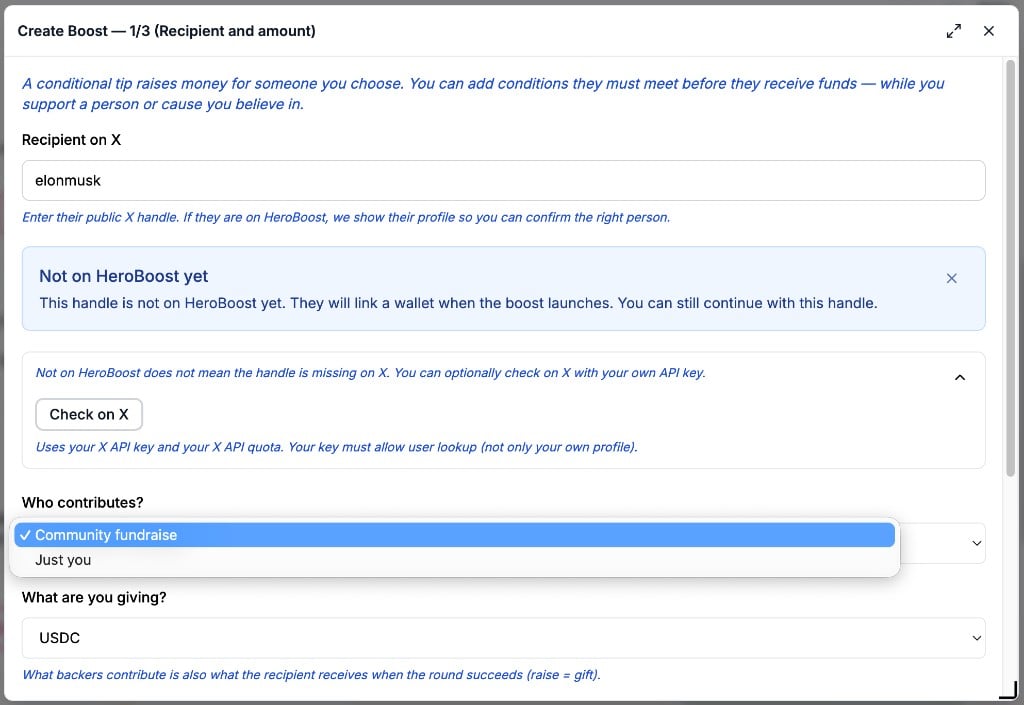This screenshot has width=1024, height=705.
Task: Click the dialog resize grip handle
Action: click(1009, 690)
